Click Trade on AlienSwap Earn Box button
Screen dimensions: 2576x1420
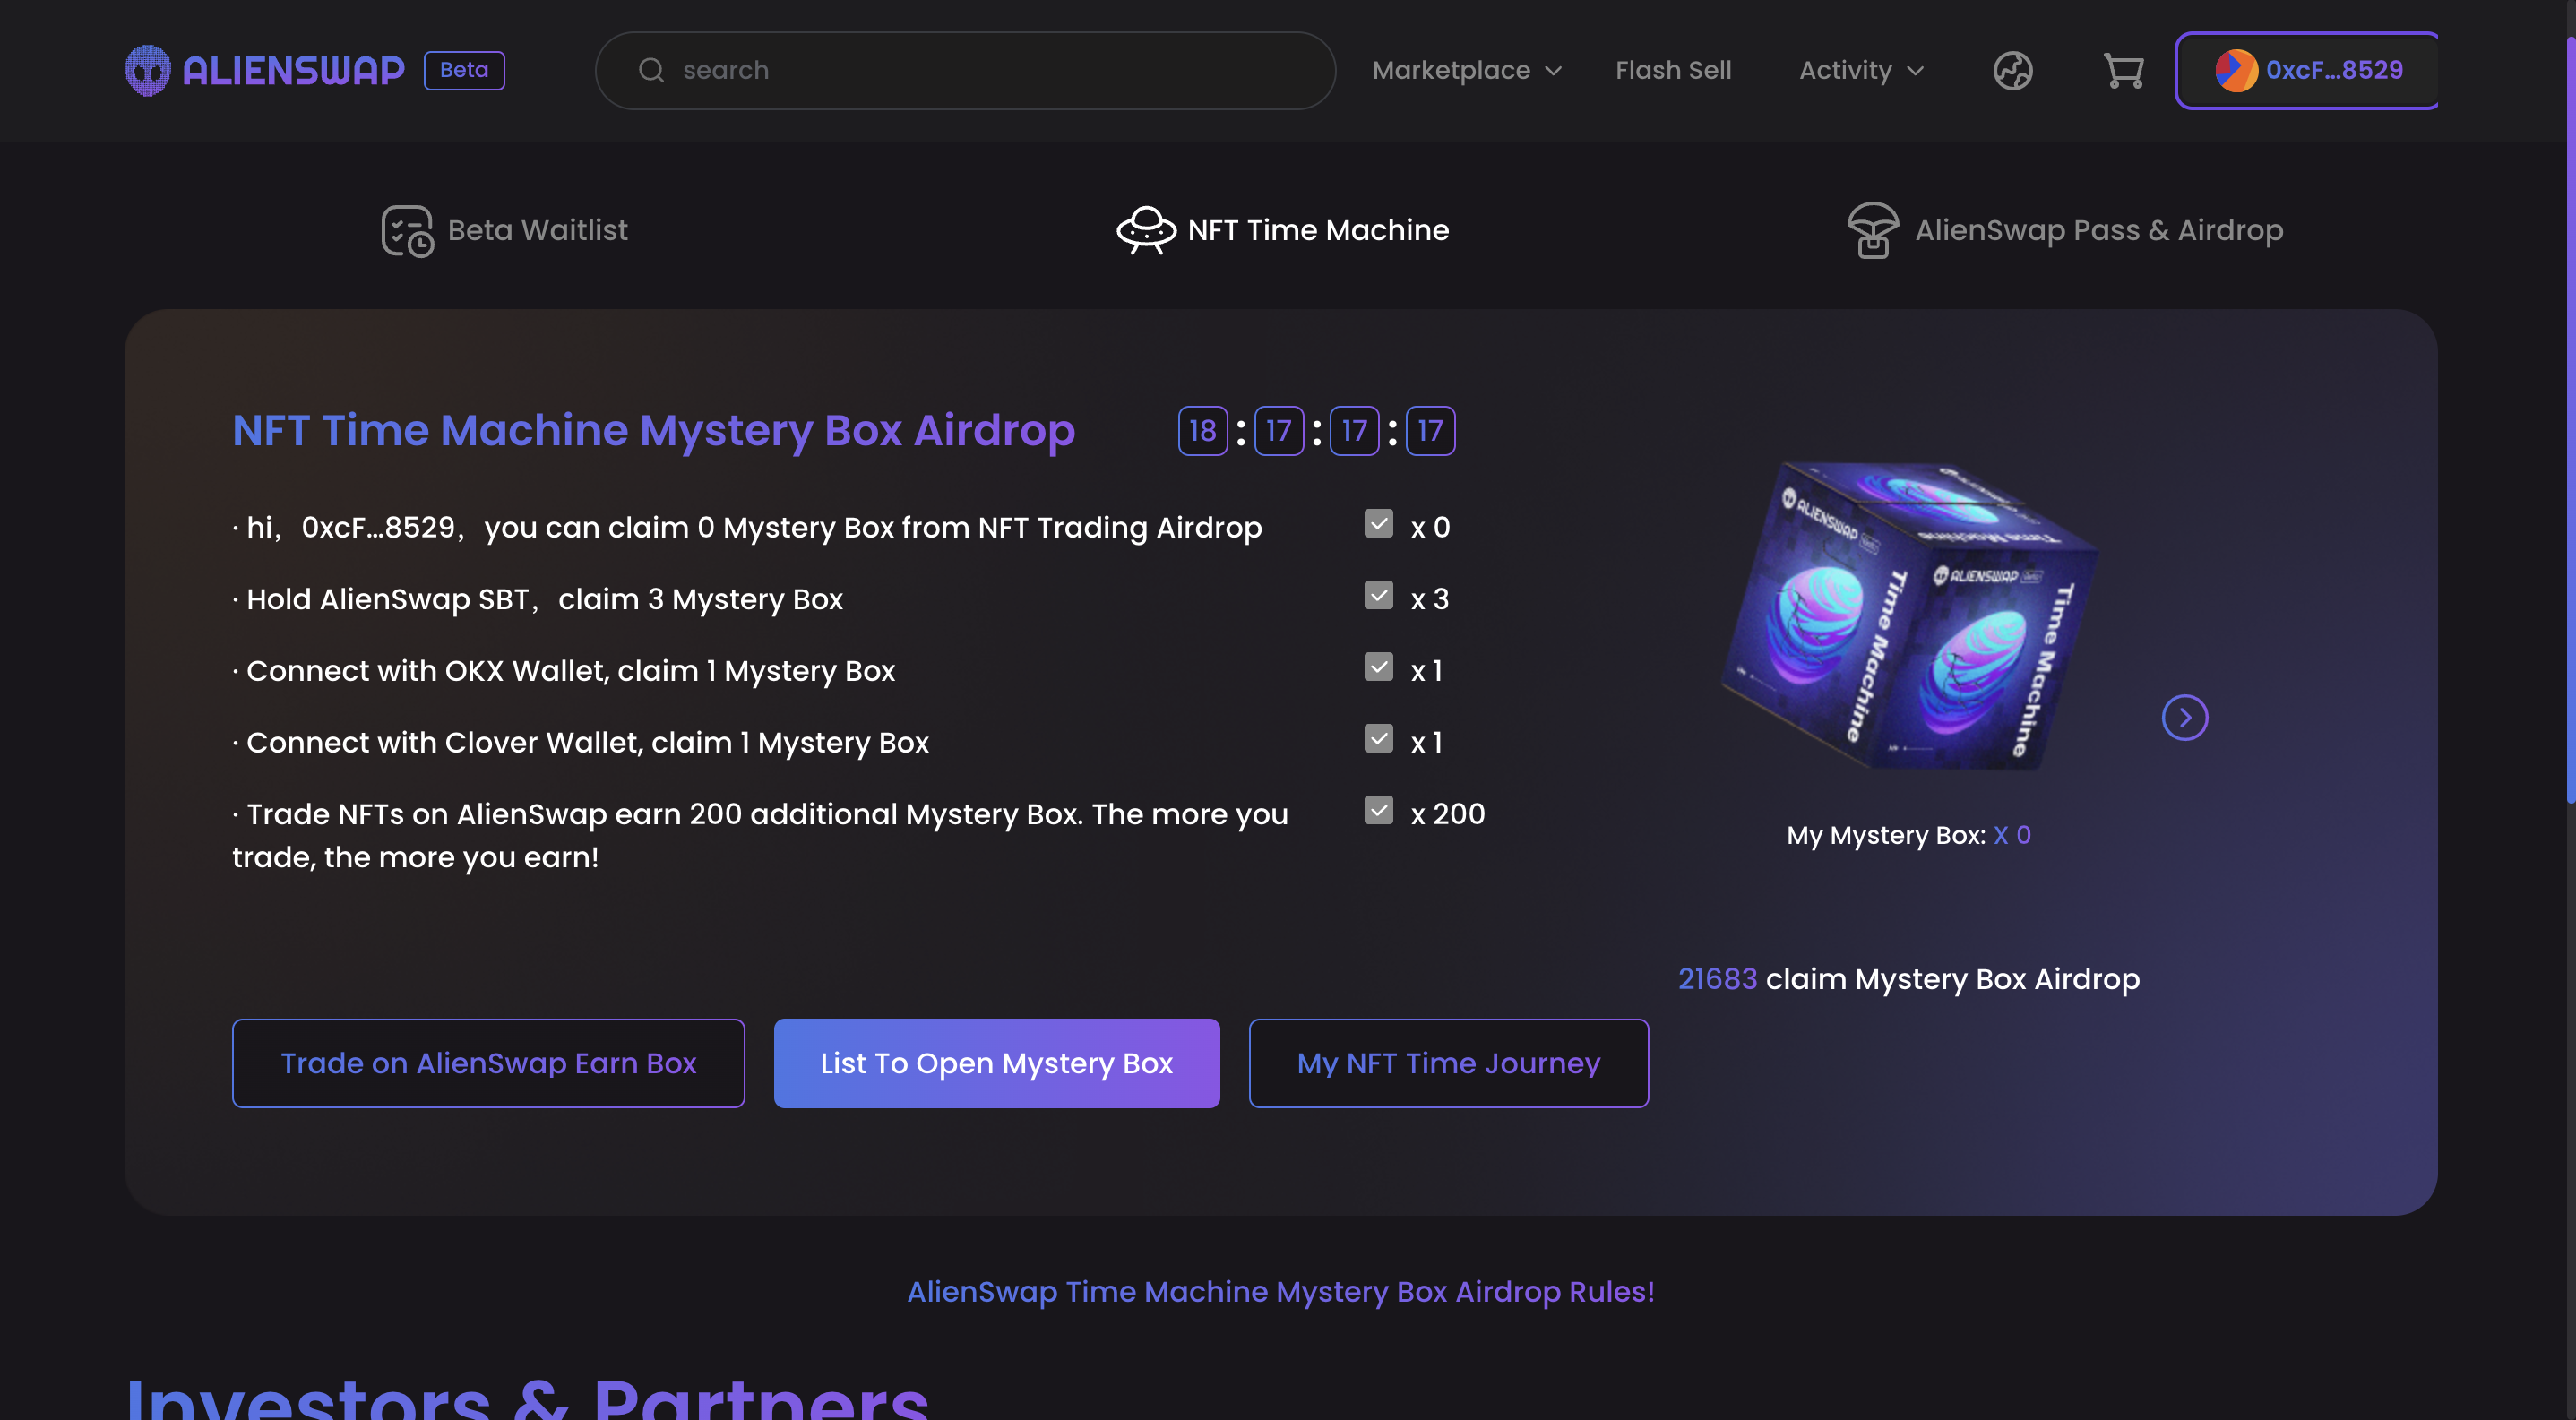coord(488,1063)
